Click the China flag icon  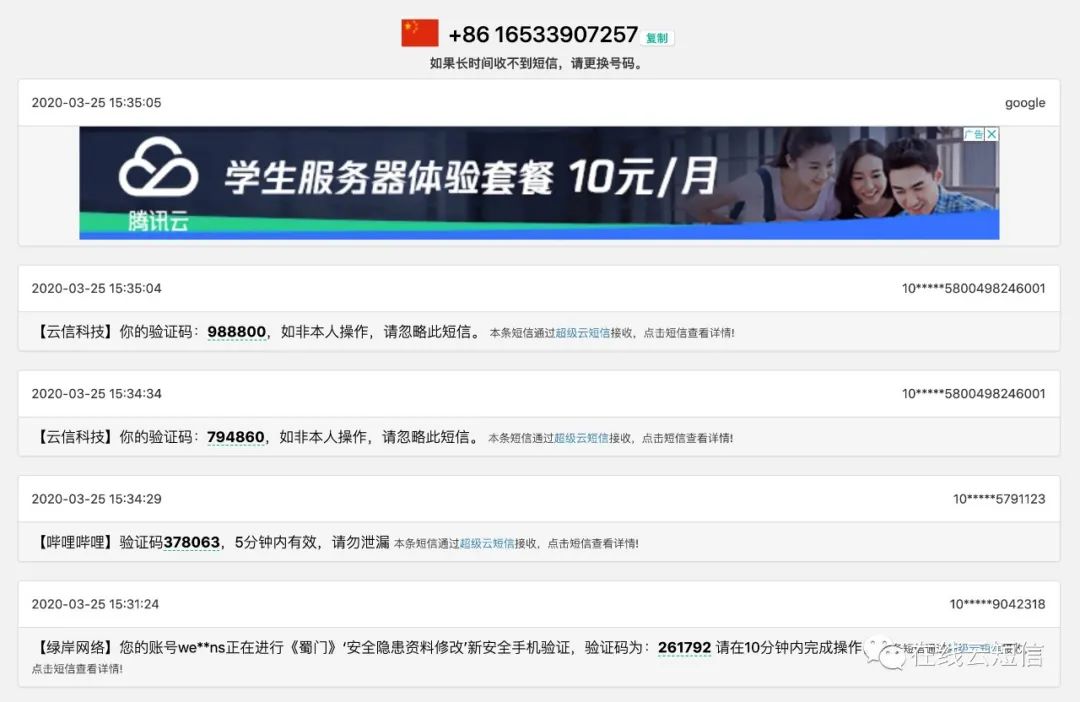tap(419, 33)
